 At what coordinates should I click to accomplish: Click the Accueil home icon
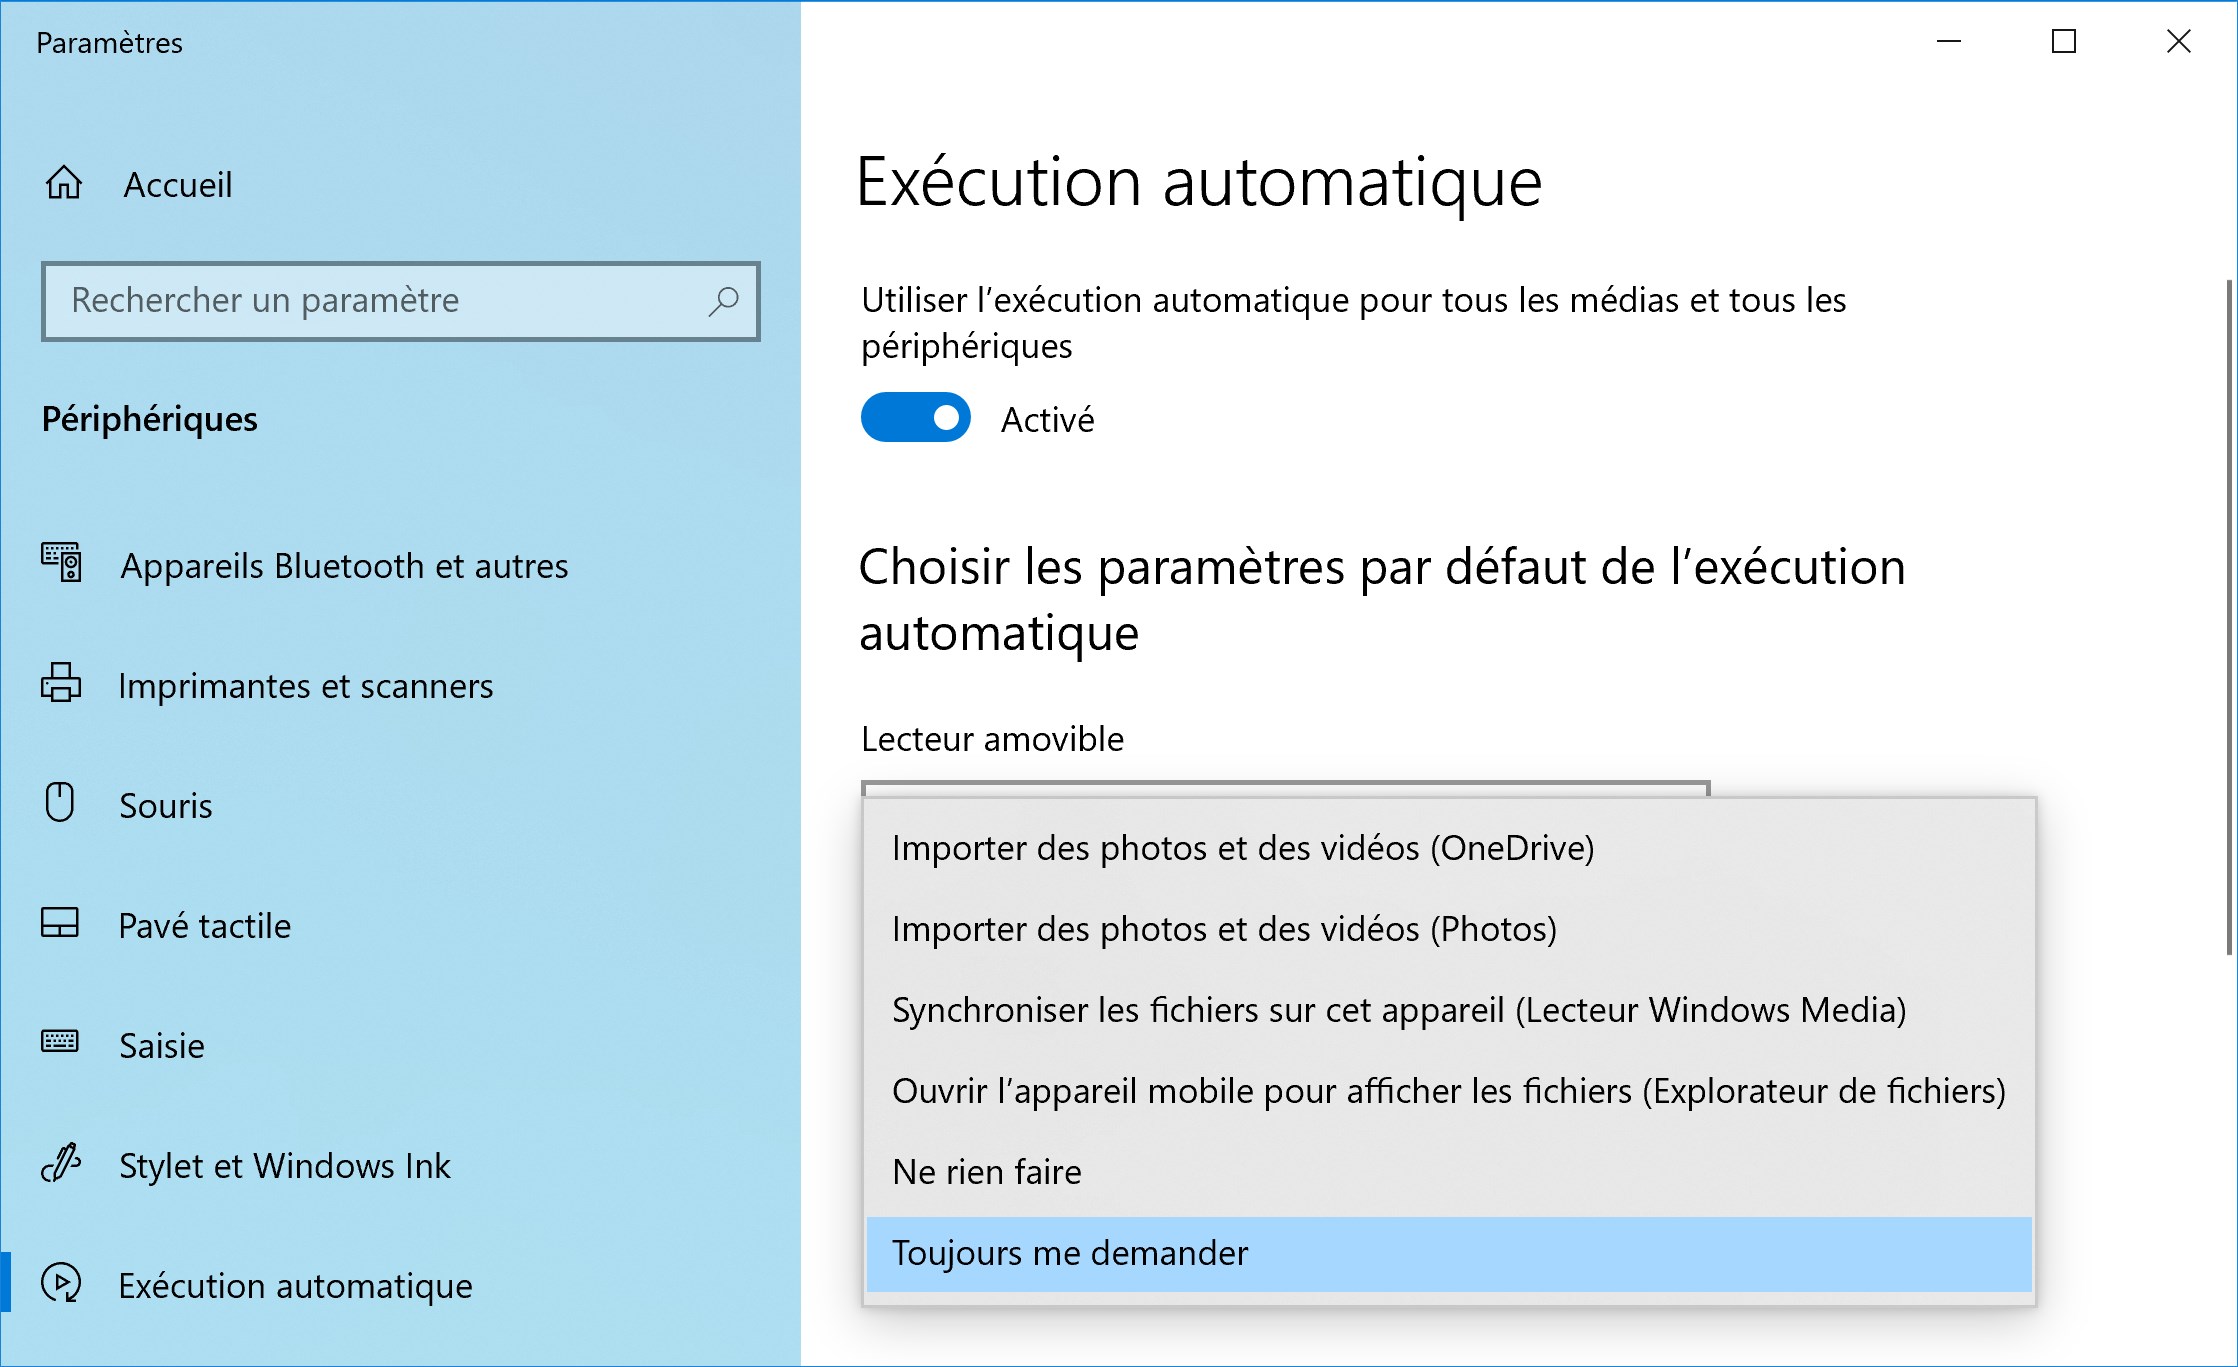click(63, 183)
